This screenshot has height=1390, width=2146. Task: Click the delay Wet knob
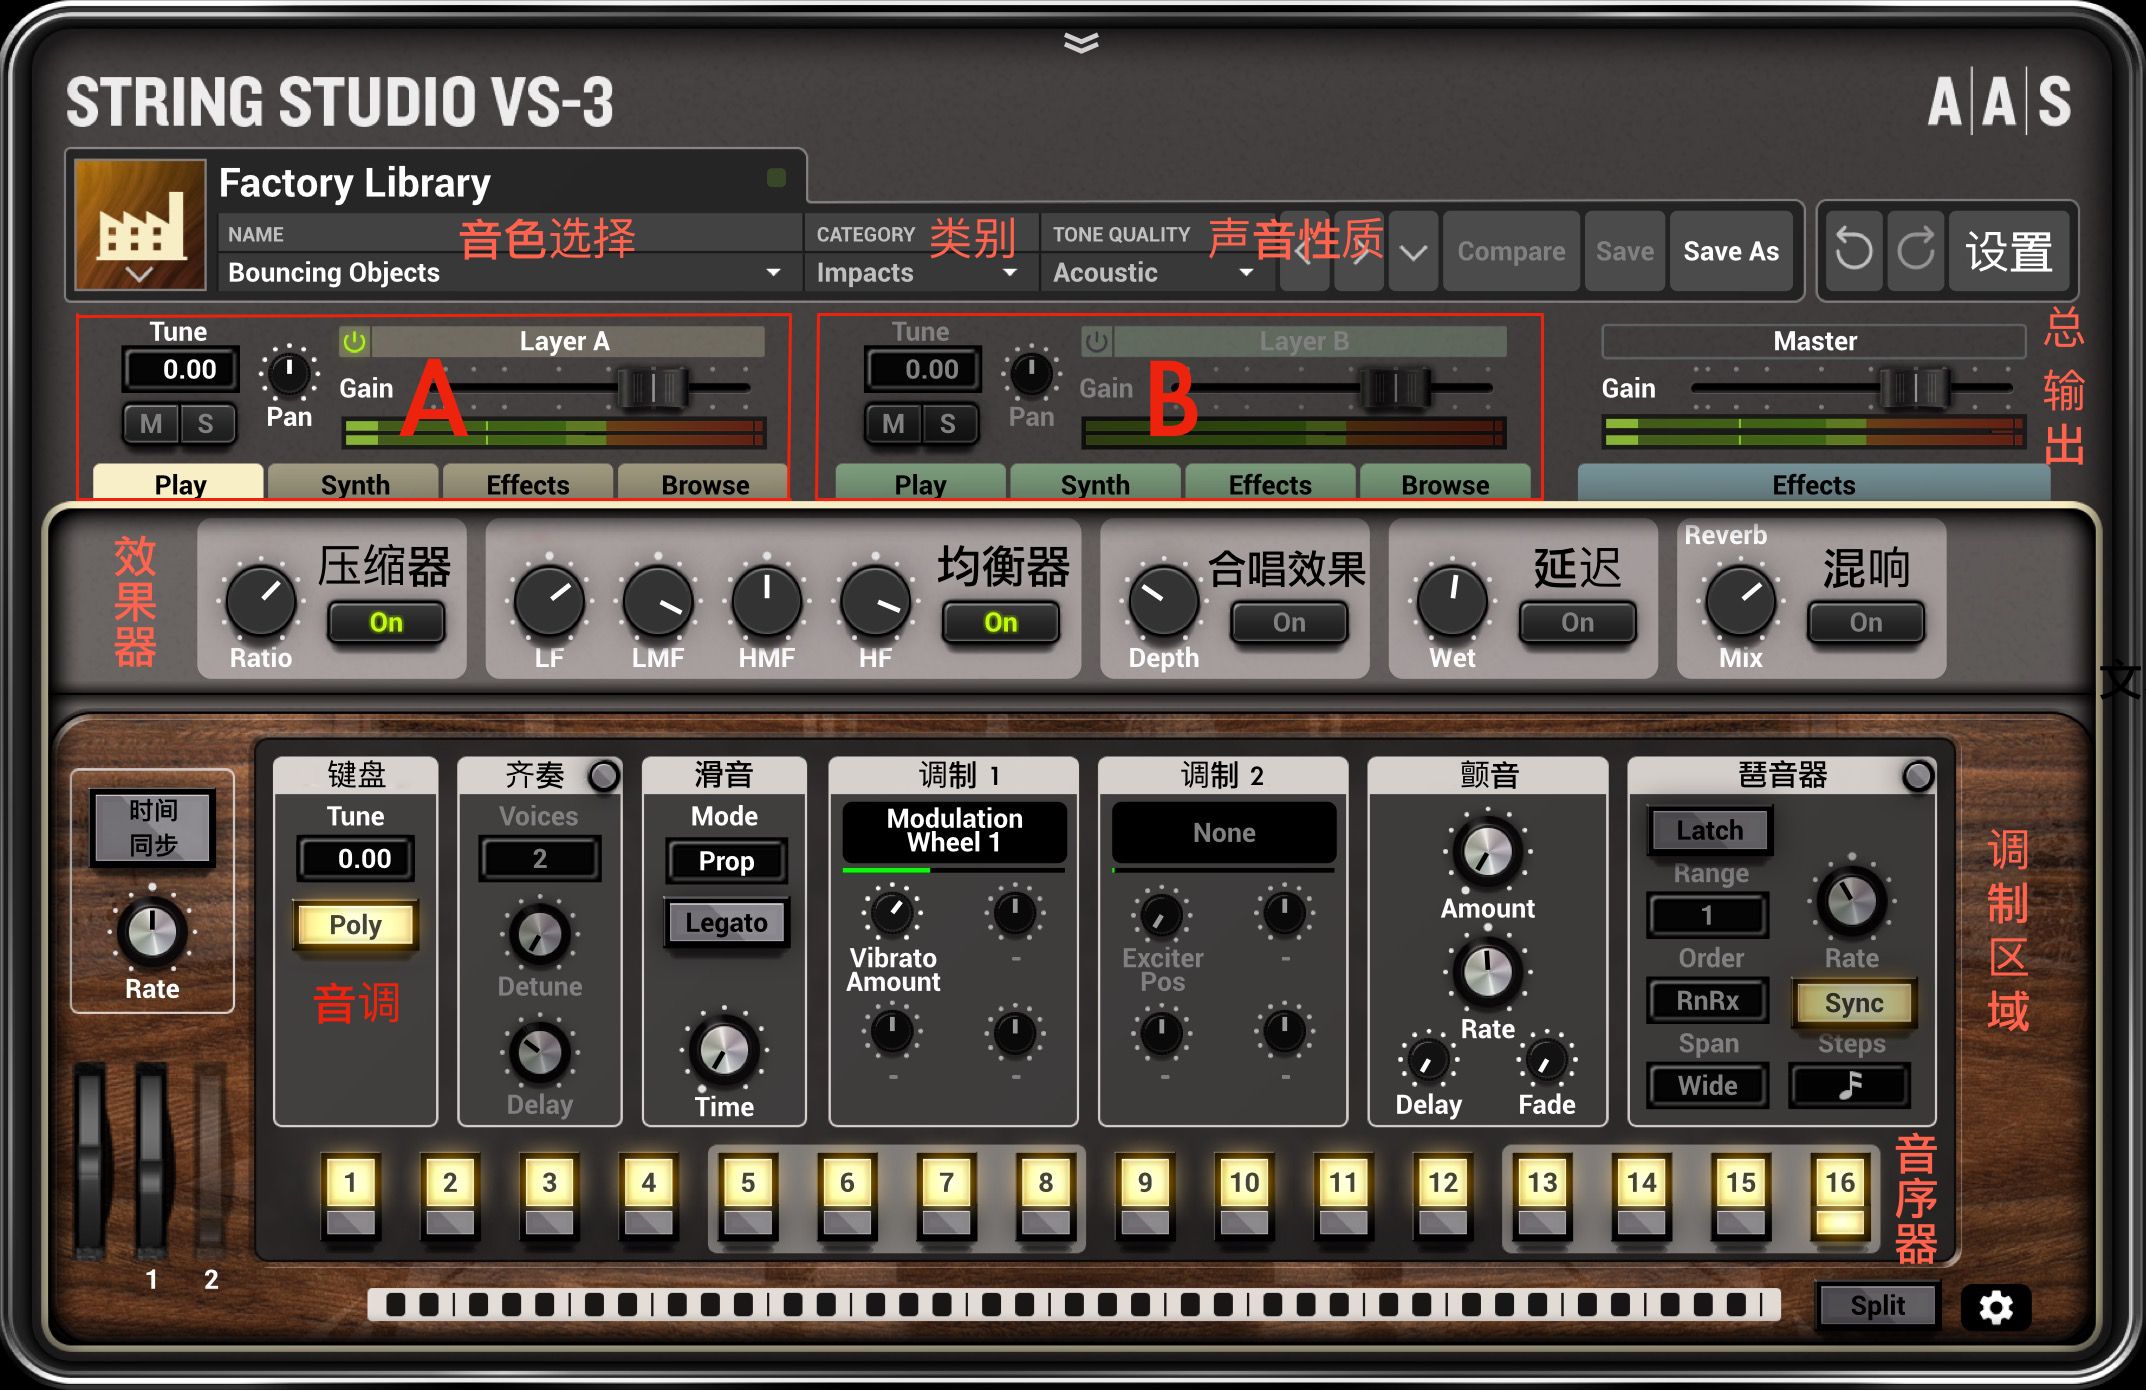click(x=1452, y=600)
